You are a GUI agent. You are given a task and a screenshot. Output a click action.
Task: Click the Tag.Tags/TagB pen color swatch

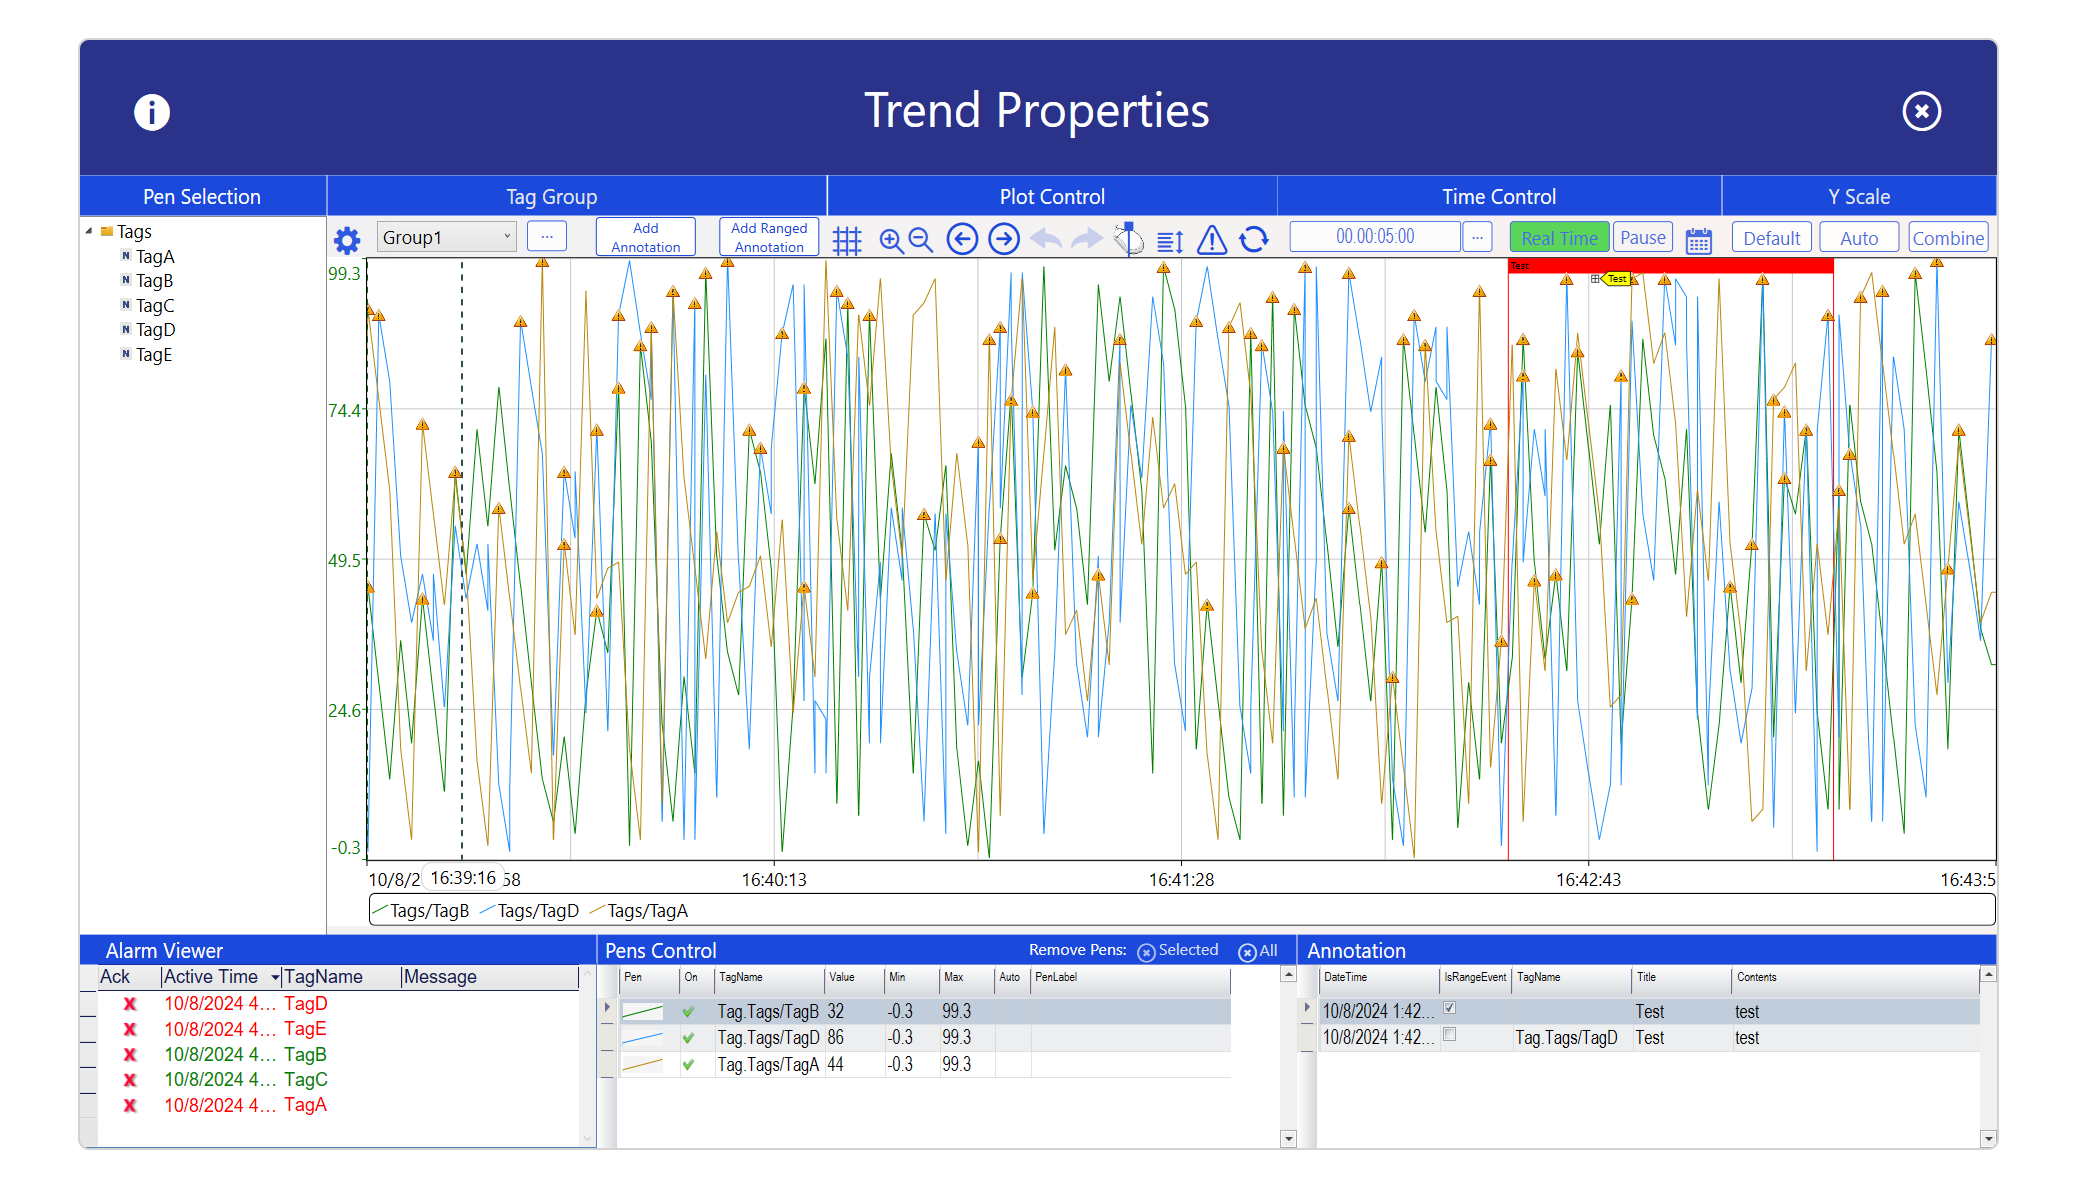(642, 1012)
